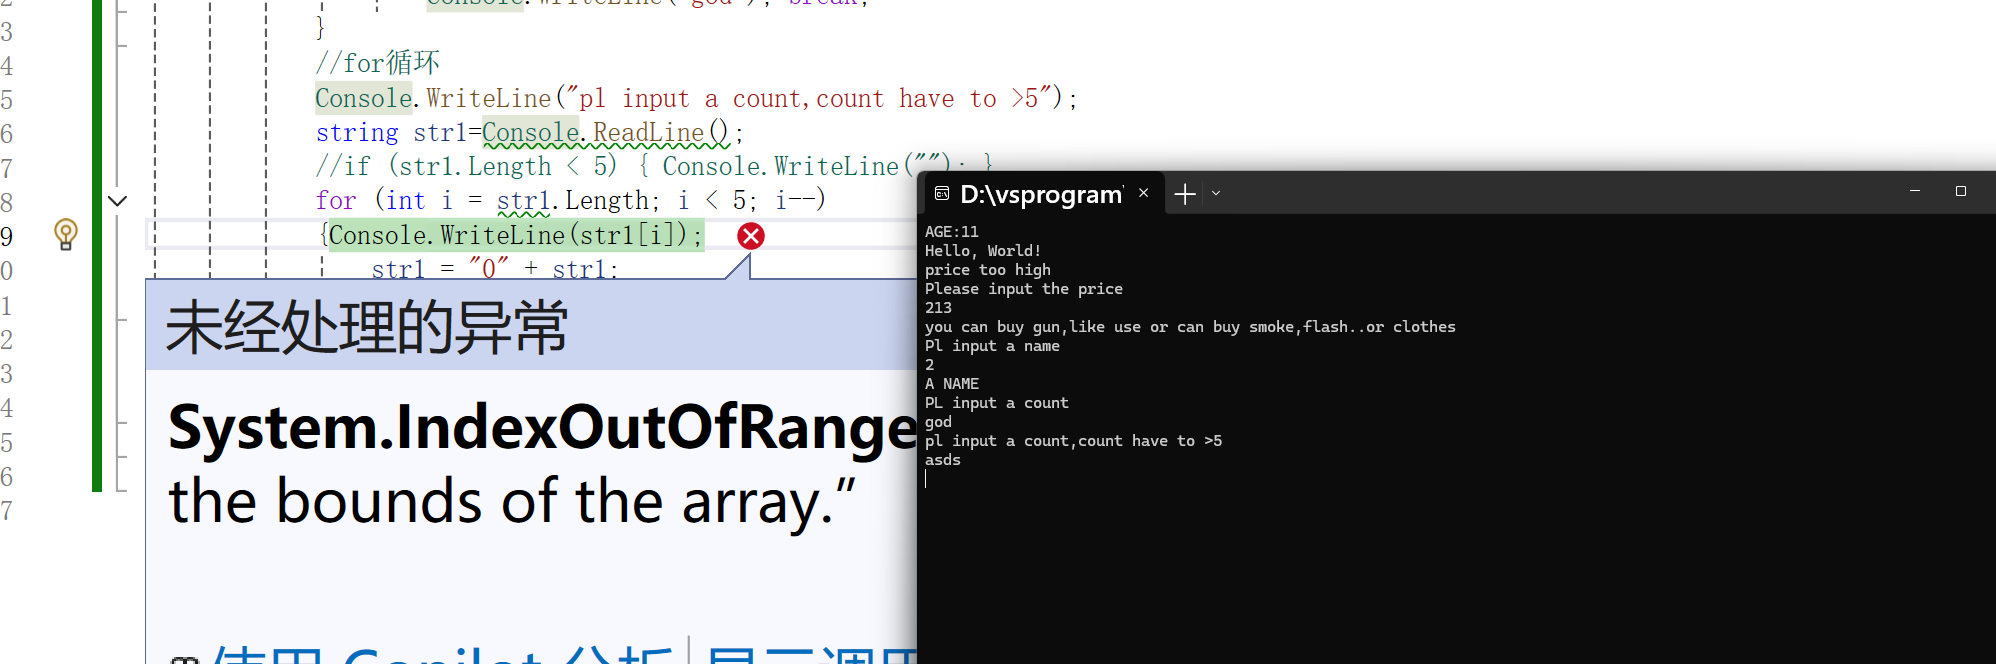Collapse the for loop code block
Viewport: 1996px width, 664px height.
[x=117, y=201]
